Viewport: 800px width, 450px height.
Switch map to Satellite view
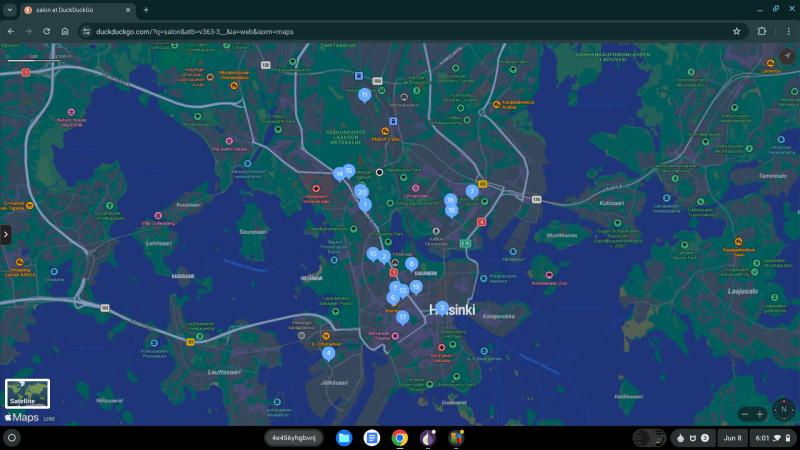point(27,392)
